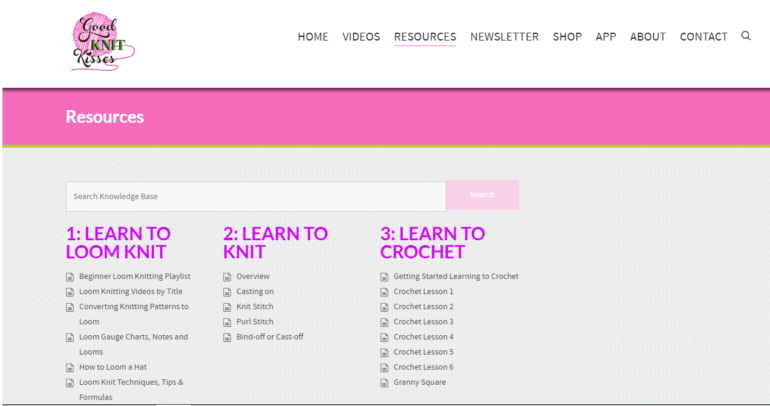Open How to Loom a Hat article
Screen dimensions: 770x406
point(113,367)
